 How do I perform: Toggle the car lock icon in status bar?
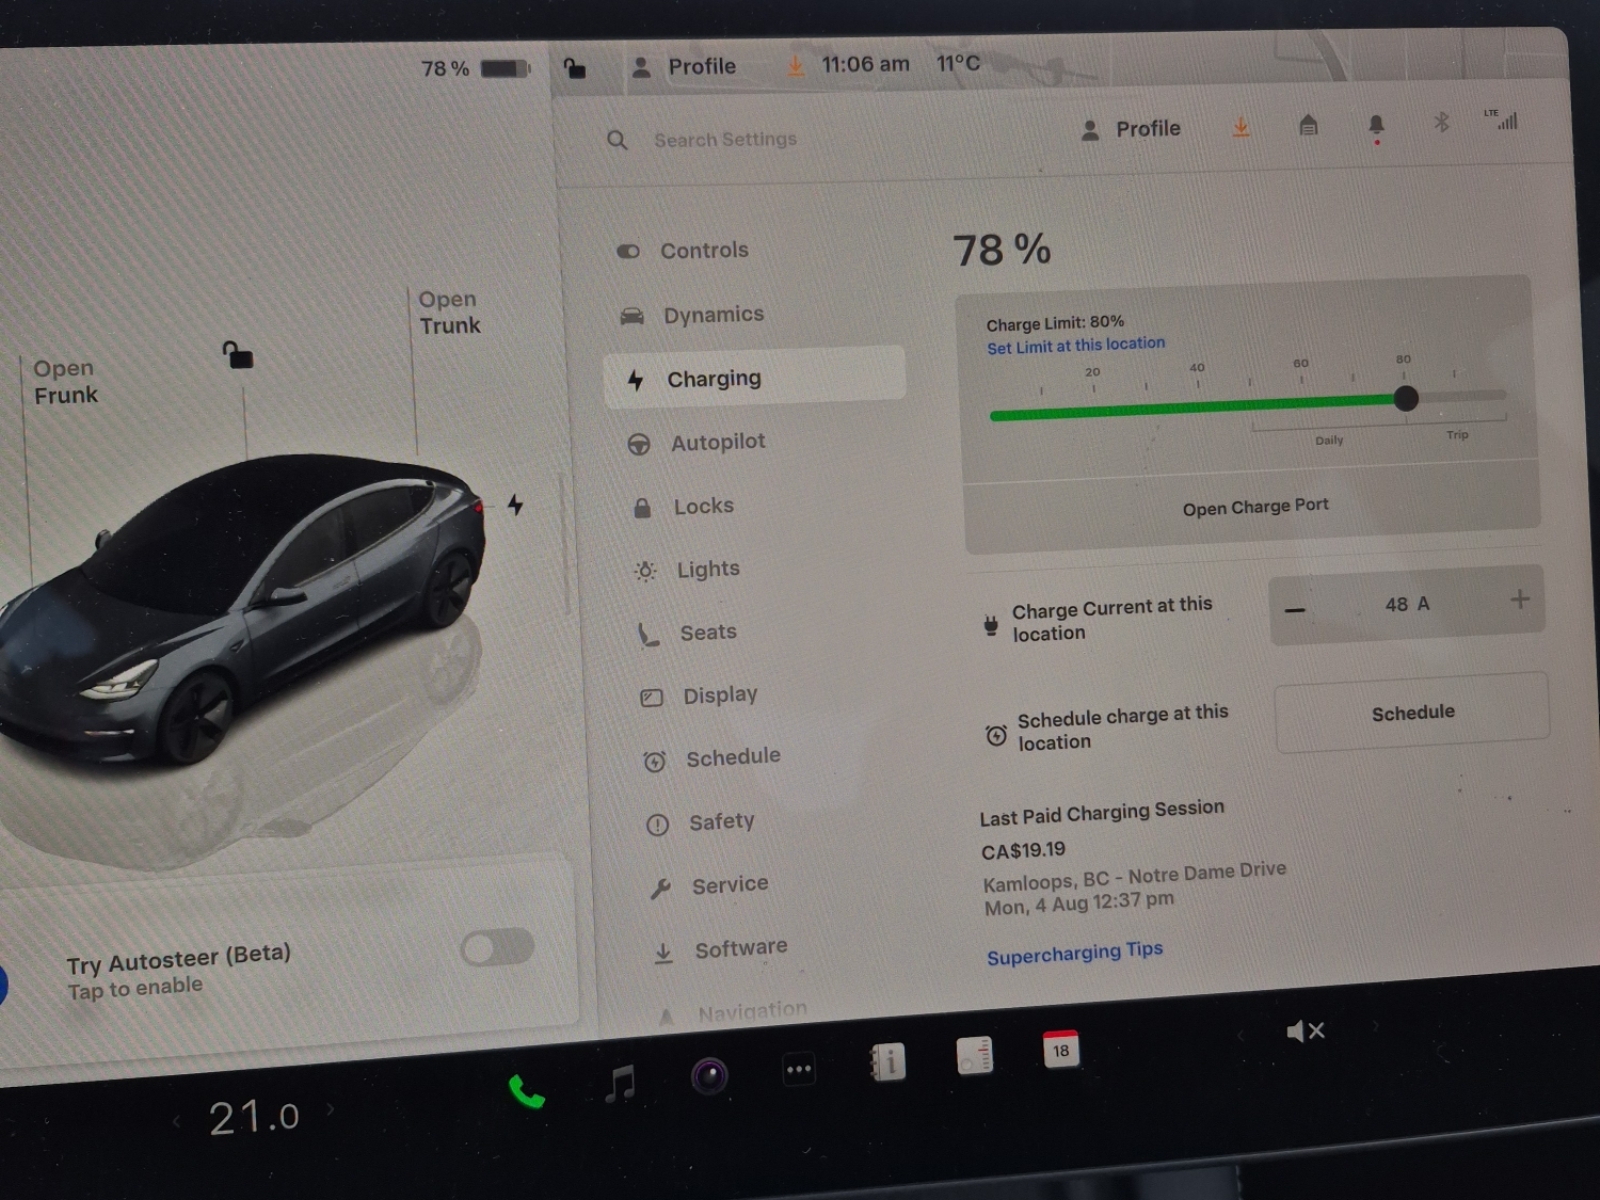pyautogui.click(x=574, y=68)
